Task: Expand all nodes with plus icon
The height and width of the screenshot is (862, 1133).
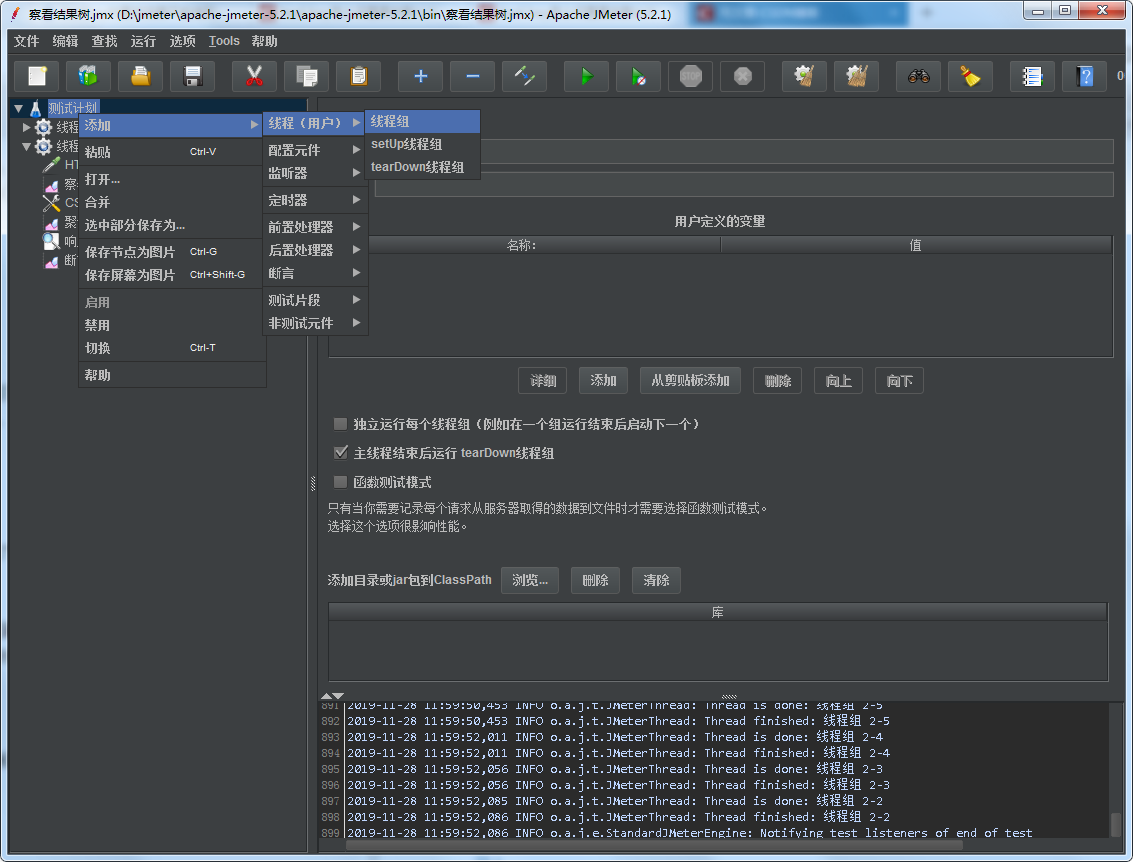Action: [x=421, y=76]
